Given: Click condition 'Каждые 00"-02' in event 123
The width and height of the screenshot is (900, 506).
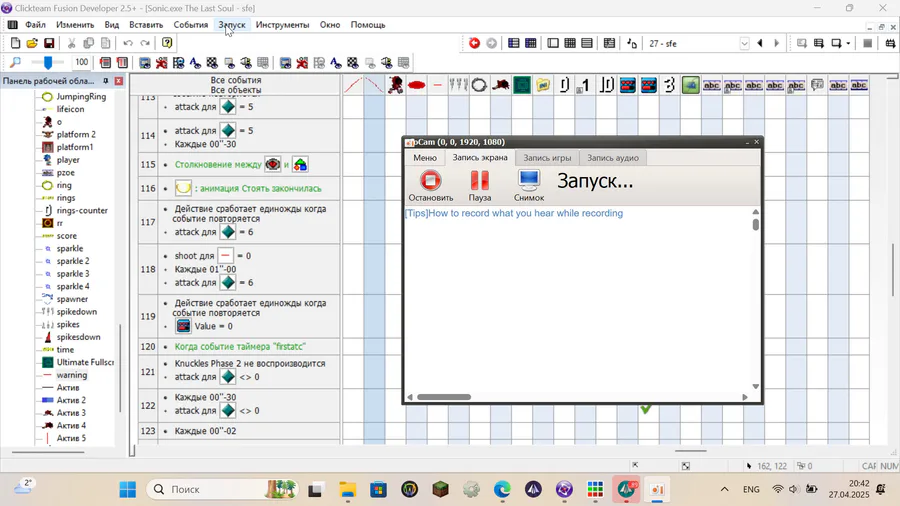Looking at the screenshot, I should pyautogui.click(x=205, y=431).
